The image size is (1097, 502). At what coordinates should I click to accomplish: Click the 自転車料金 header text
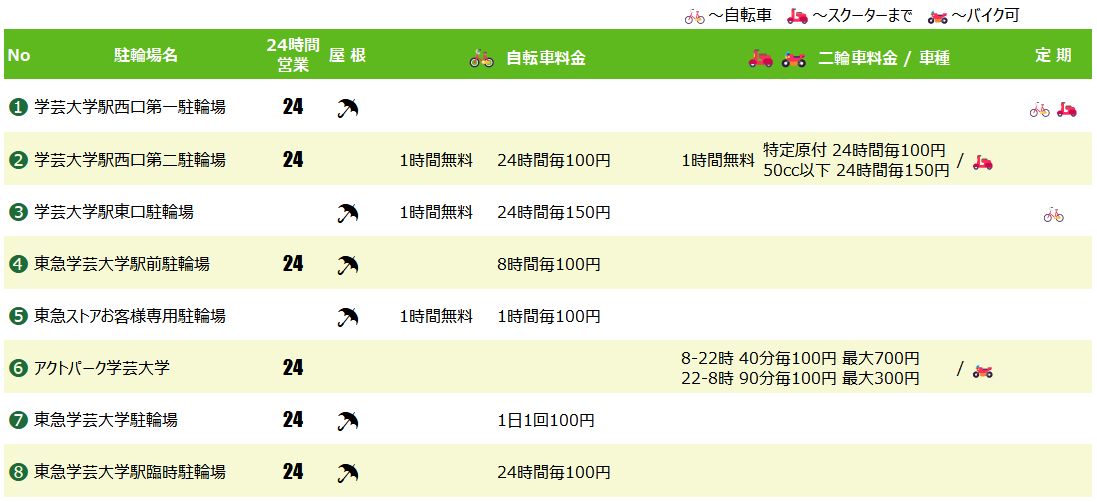coord(546,59)
